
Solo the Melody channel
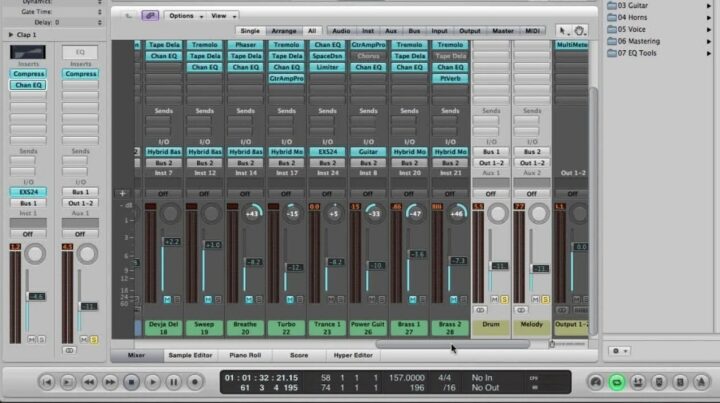point(545,299)
